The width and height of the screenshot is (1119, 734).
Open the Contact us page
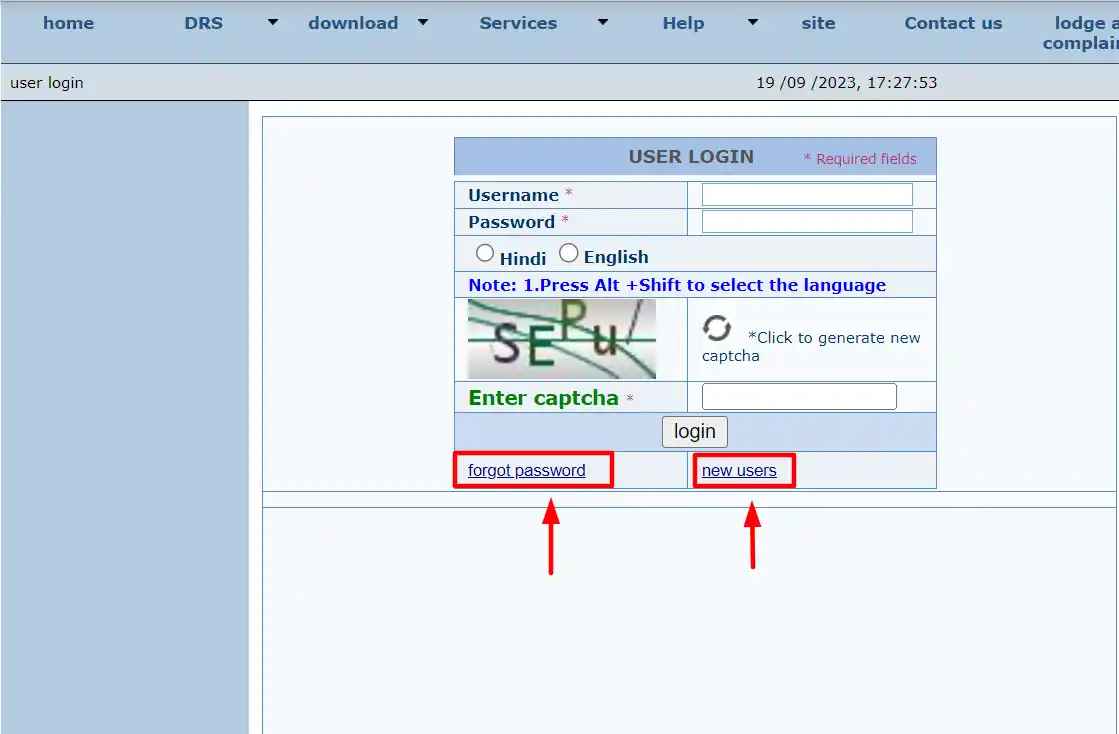pos(953,23)
